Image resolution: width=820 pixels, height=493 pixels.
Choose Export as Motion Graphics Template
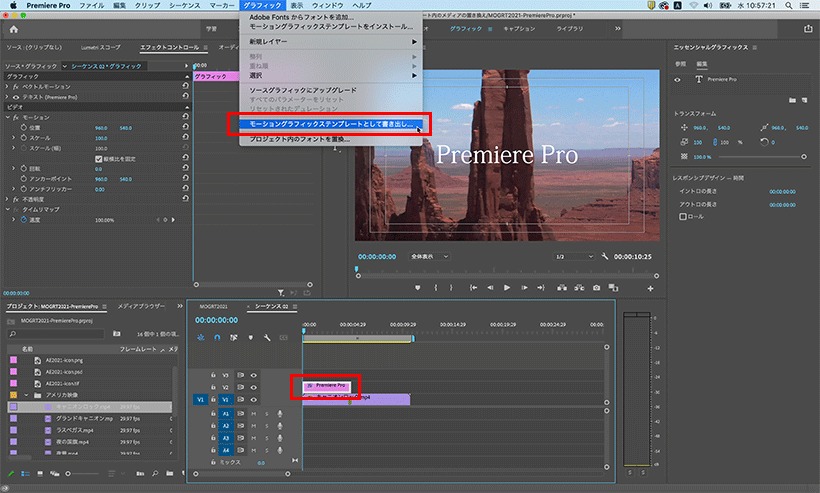(331, 124)
